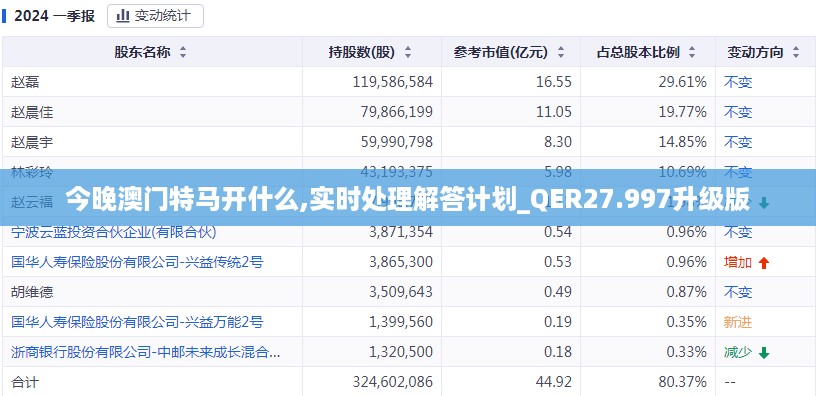Screen dimensions: 816x396
Task: Click the 合计 total row label
Action: pyautogui.click(x=25, y=382)
